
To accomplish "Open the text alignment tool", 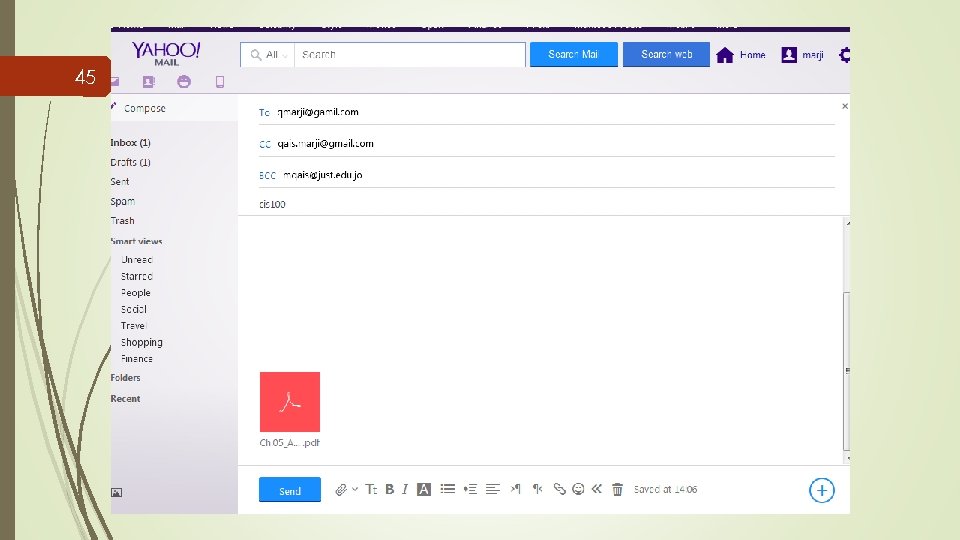I will 493,489.
